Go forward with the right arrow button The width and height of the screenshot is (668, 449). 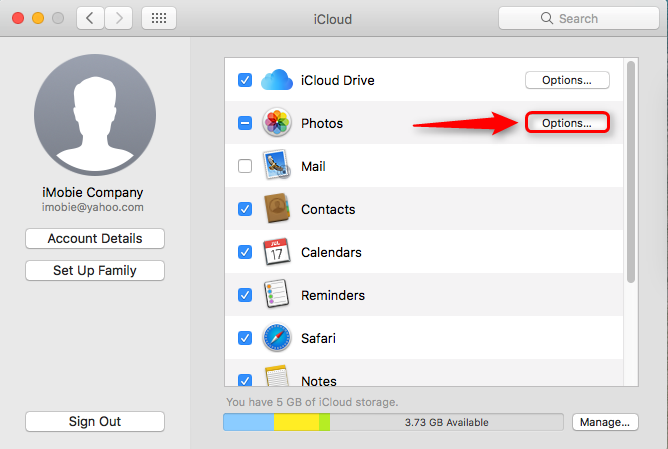click(x=118, y=18)
